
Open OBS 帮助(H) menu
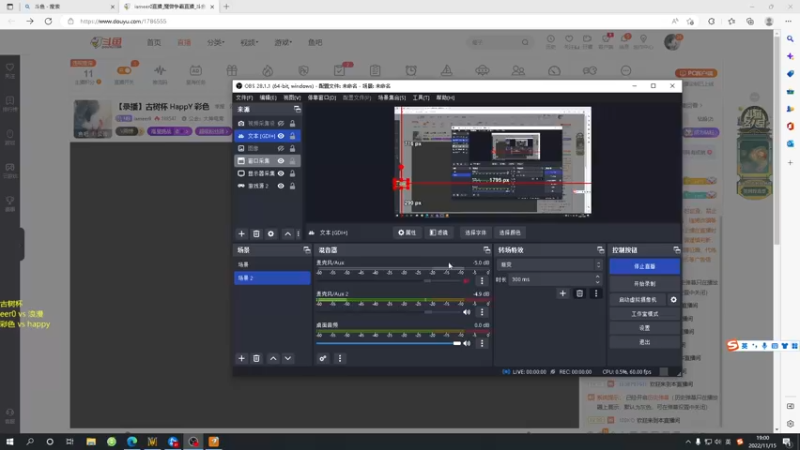pyautogui.click(x=445, y=97)
